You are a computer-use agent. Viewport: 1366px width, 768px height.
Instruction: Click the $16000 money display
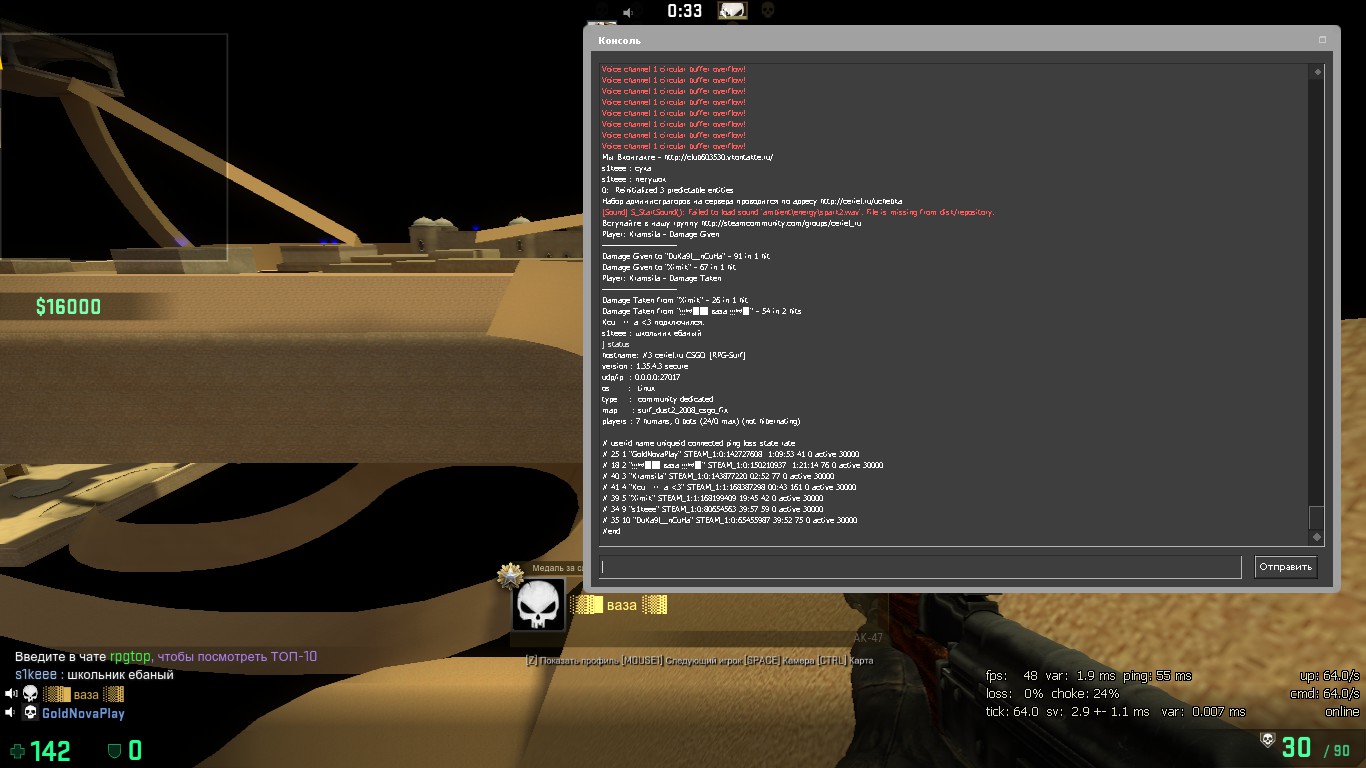pos(68,307)
